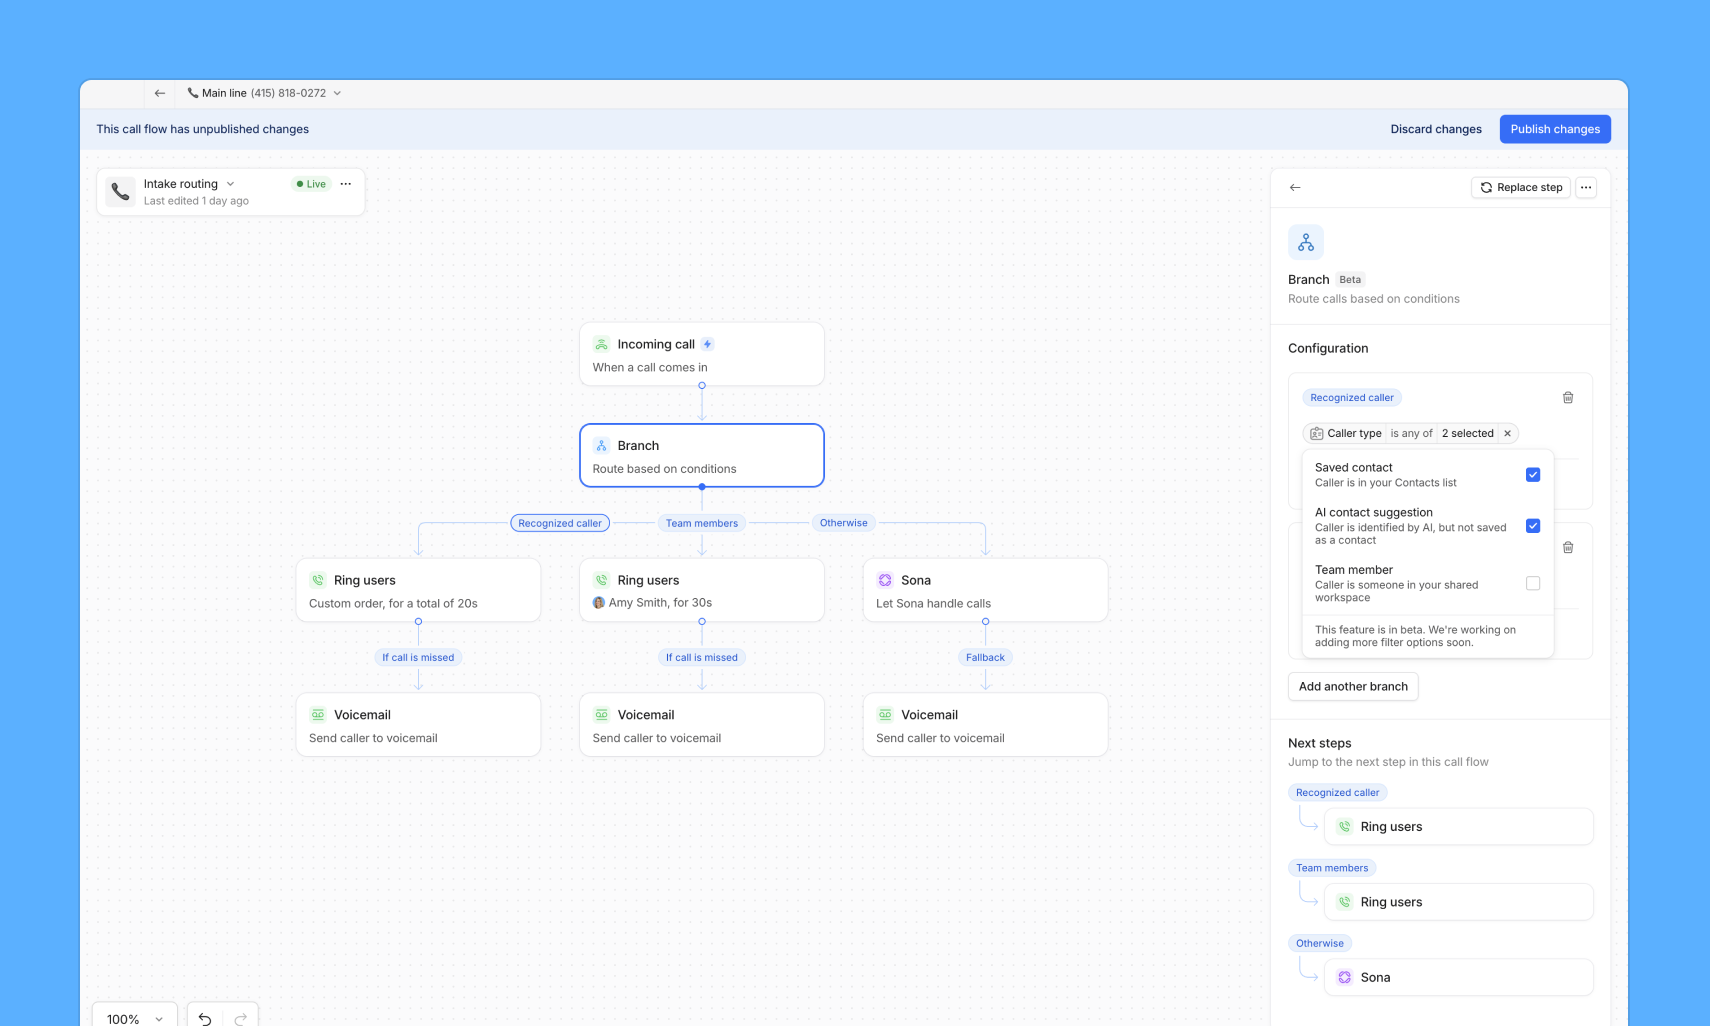The height and width of the screenshot is (1026, 1710).
Task: Go back using the top bar arrow
Action: click(x=160, y=93)
